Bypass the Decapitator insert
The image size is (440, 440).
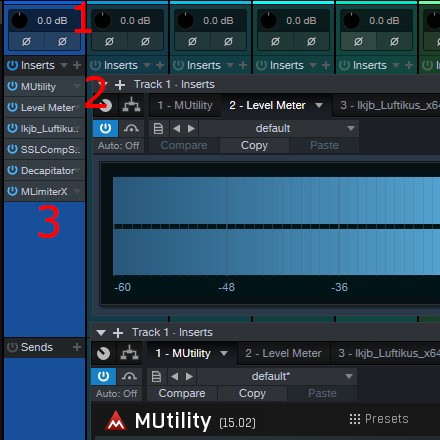click(12, 170)
